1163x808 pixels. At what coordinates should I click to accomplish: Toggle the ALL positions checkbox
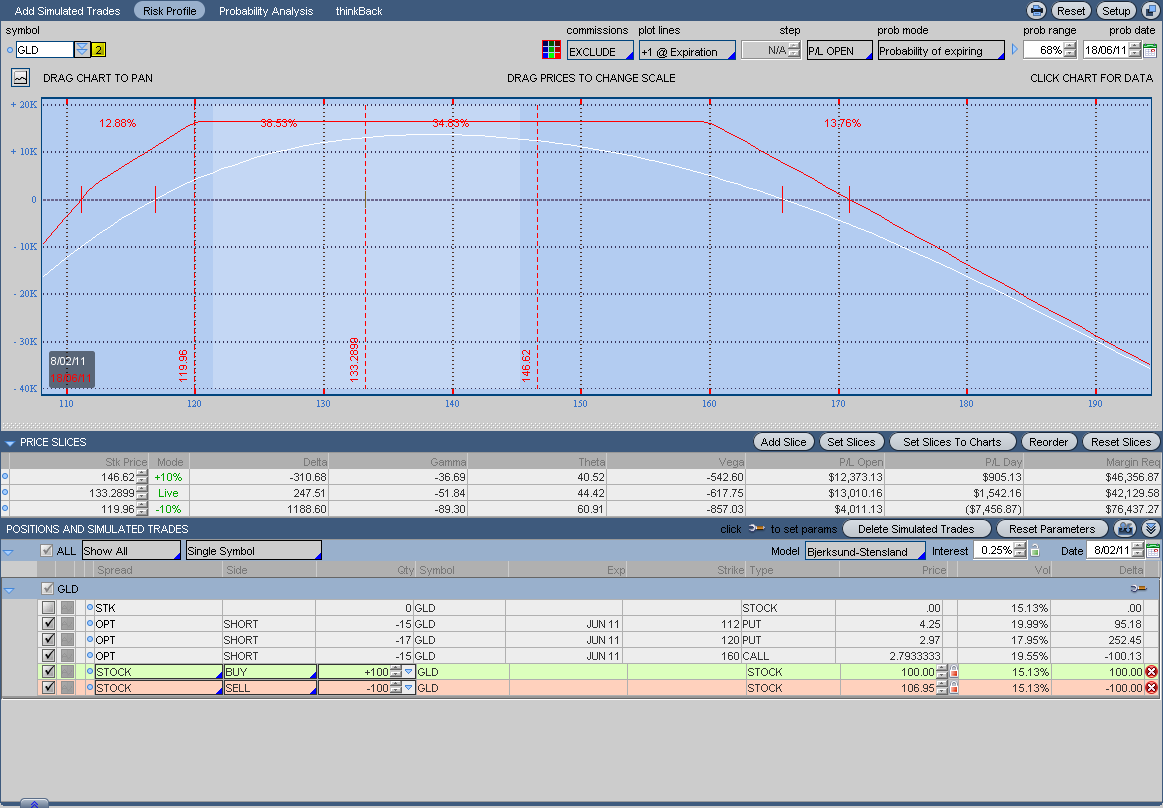point(46,550)
